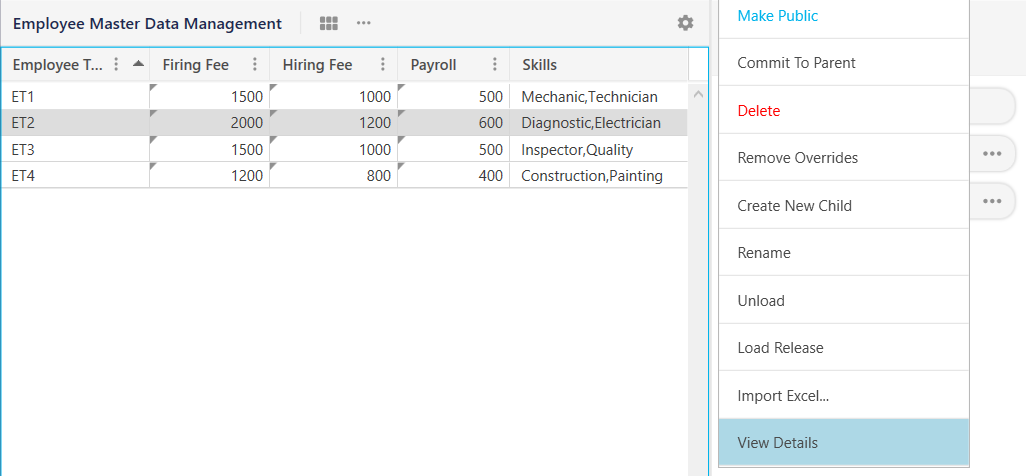Screen dimensions: 1026x476
Task: Select Import Excel... option
Action: click(843, 395)
